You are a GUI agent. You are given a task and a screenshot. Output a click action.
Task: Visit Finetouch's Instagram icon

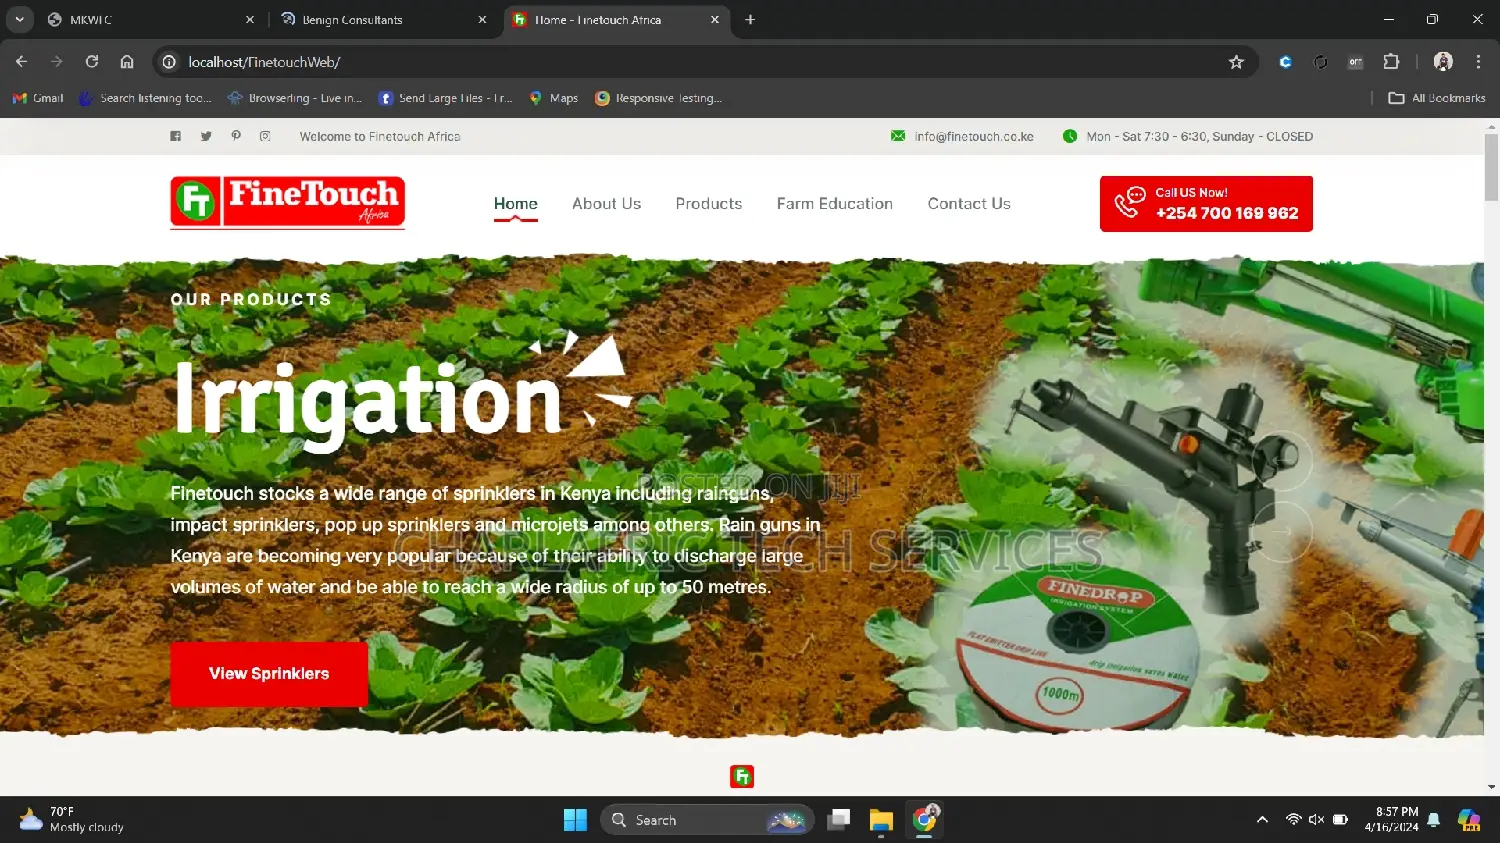click(x=265, y=136)
